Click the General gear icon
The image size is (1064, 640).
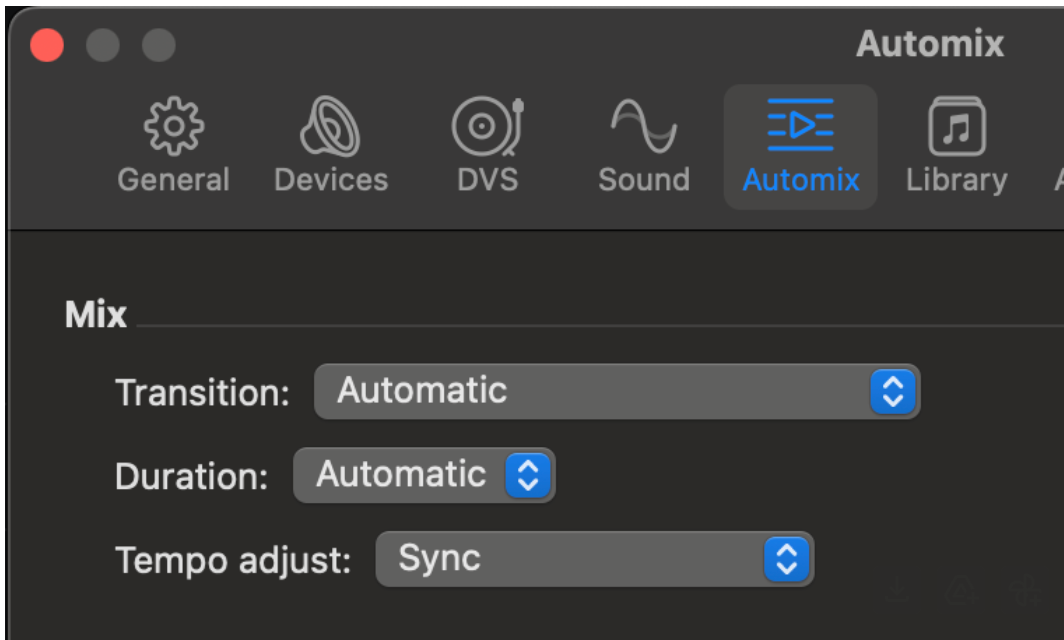coord(174,127)
